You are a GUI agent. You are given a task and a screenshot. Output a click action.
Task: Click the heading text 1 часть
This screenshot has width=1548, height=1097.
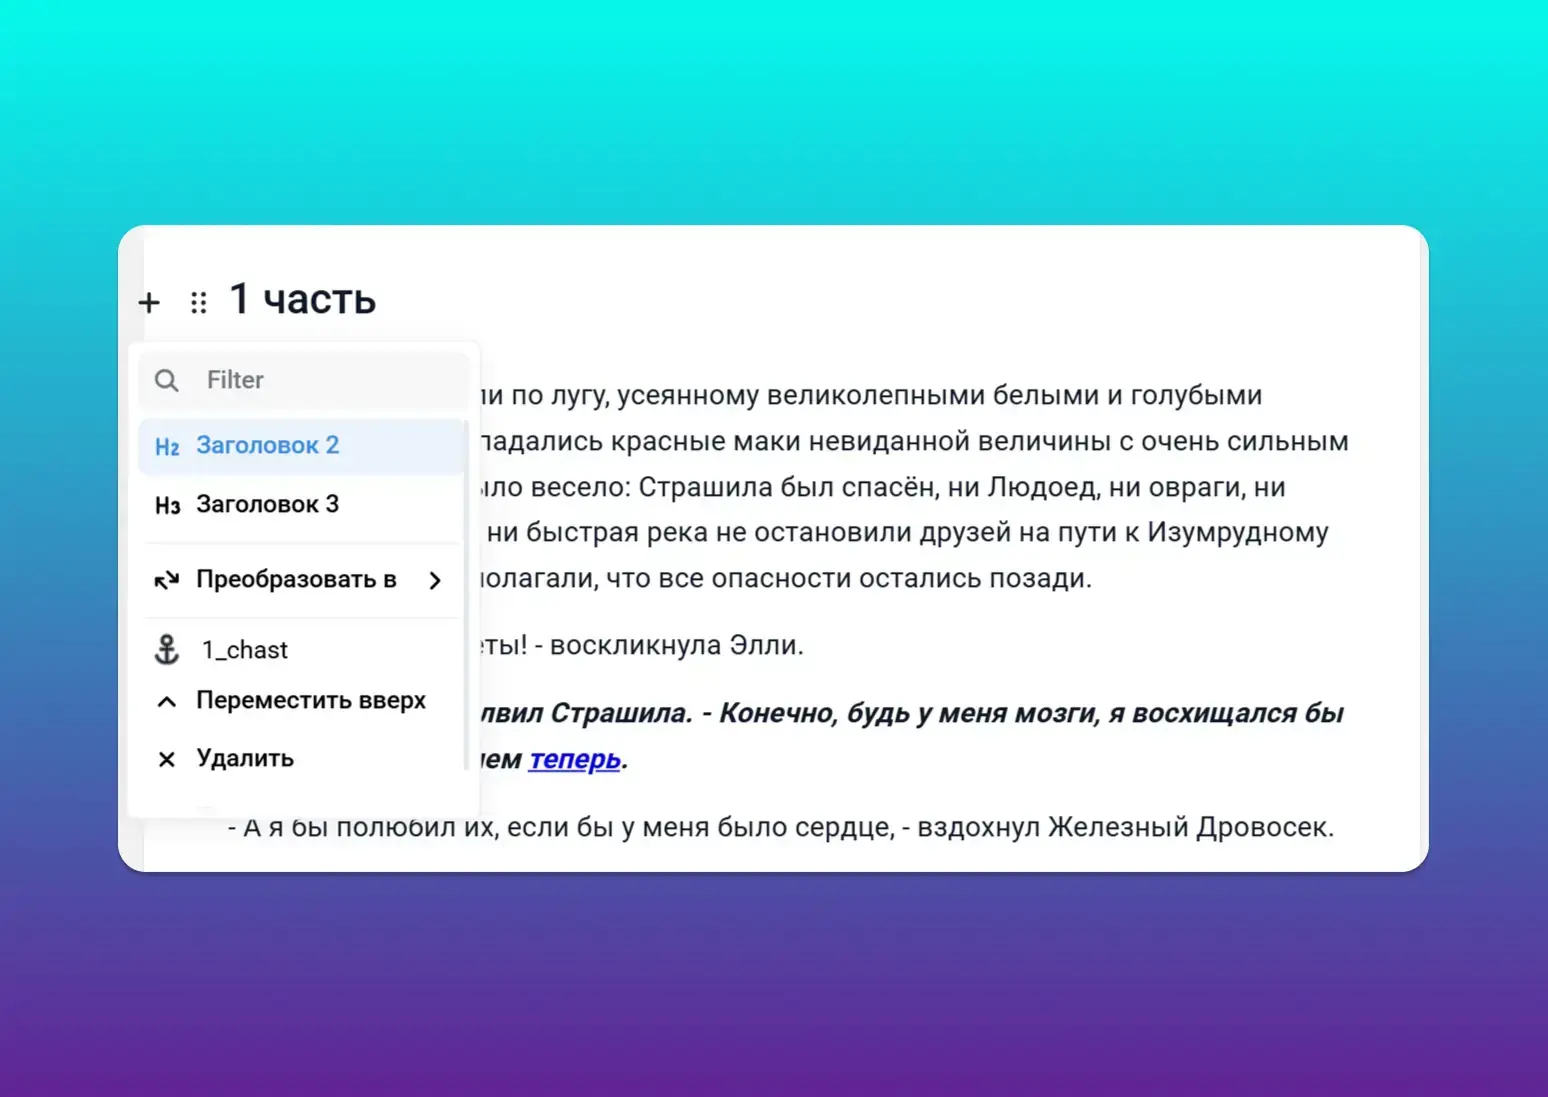coord(302,299)
